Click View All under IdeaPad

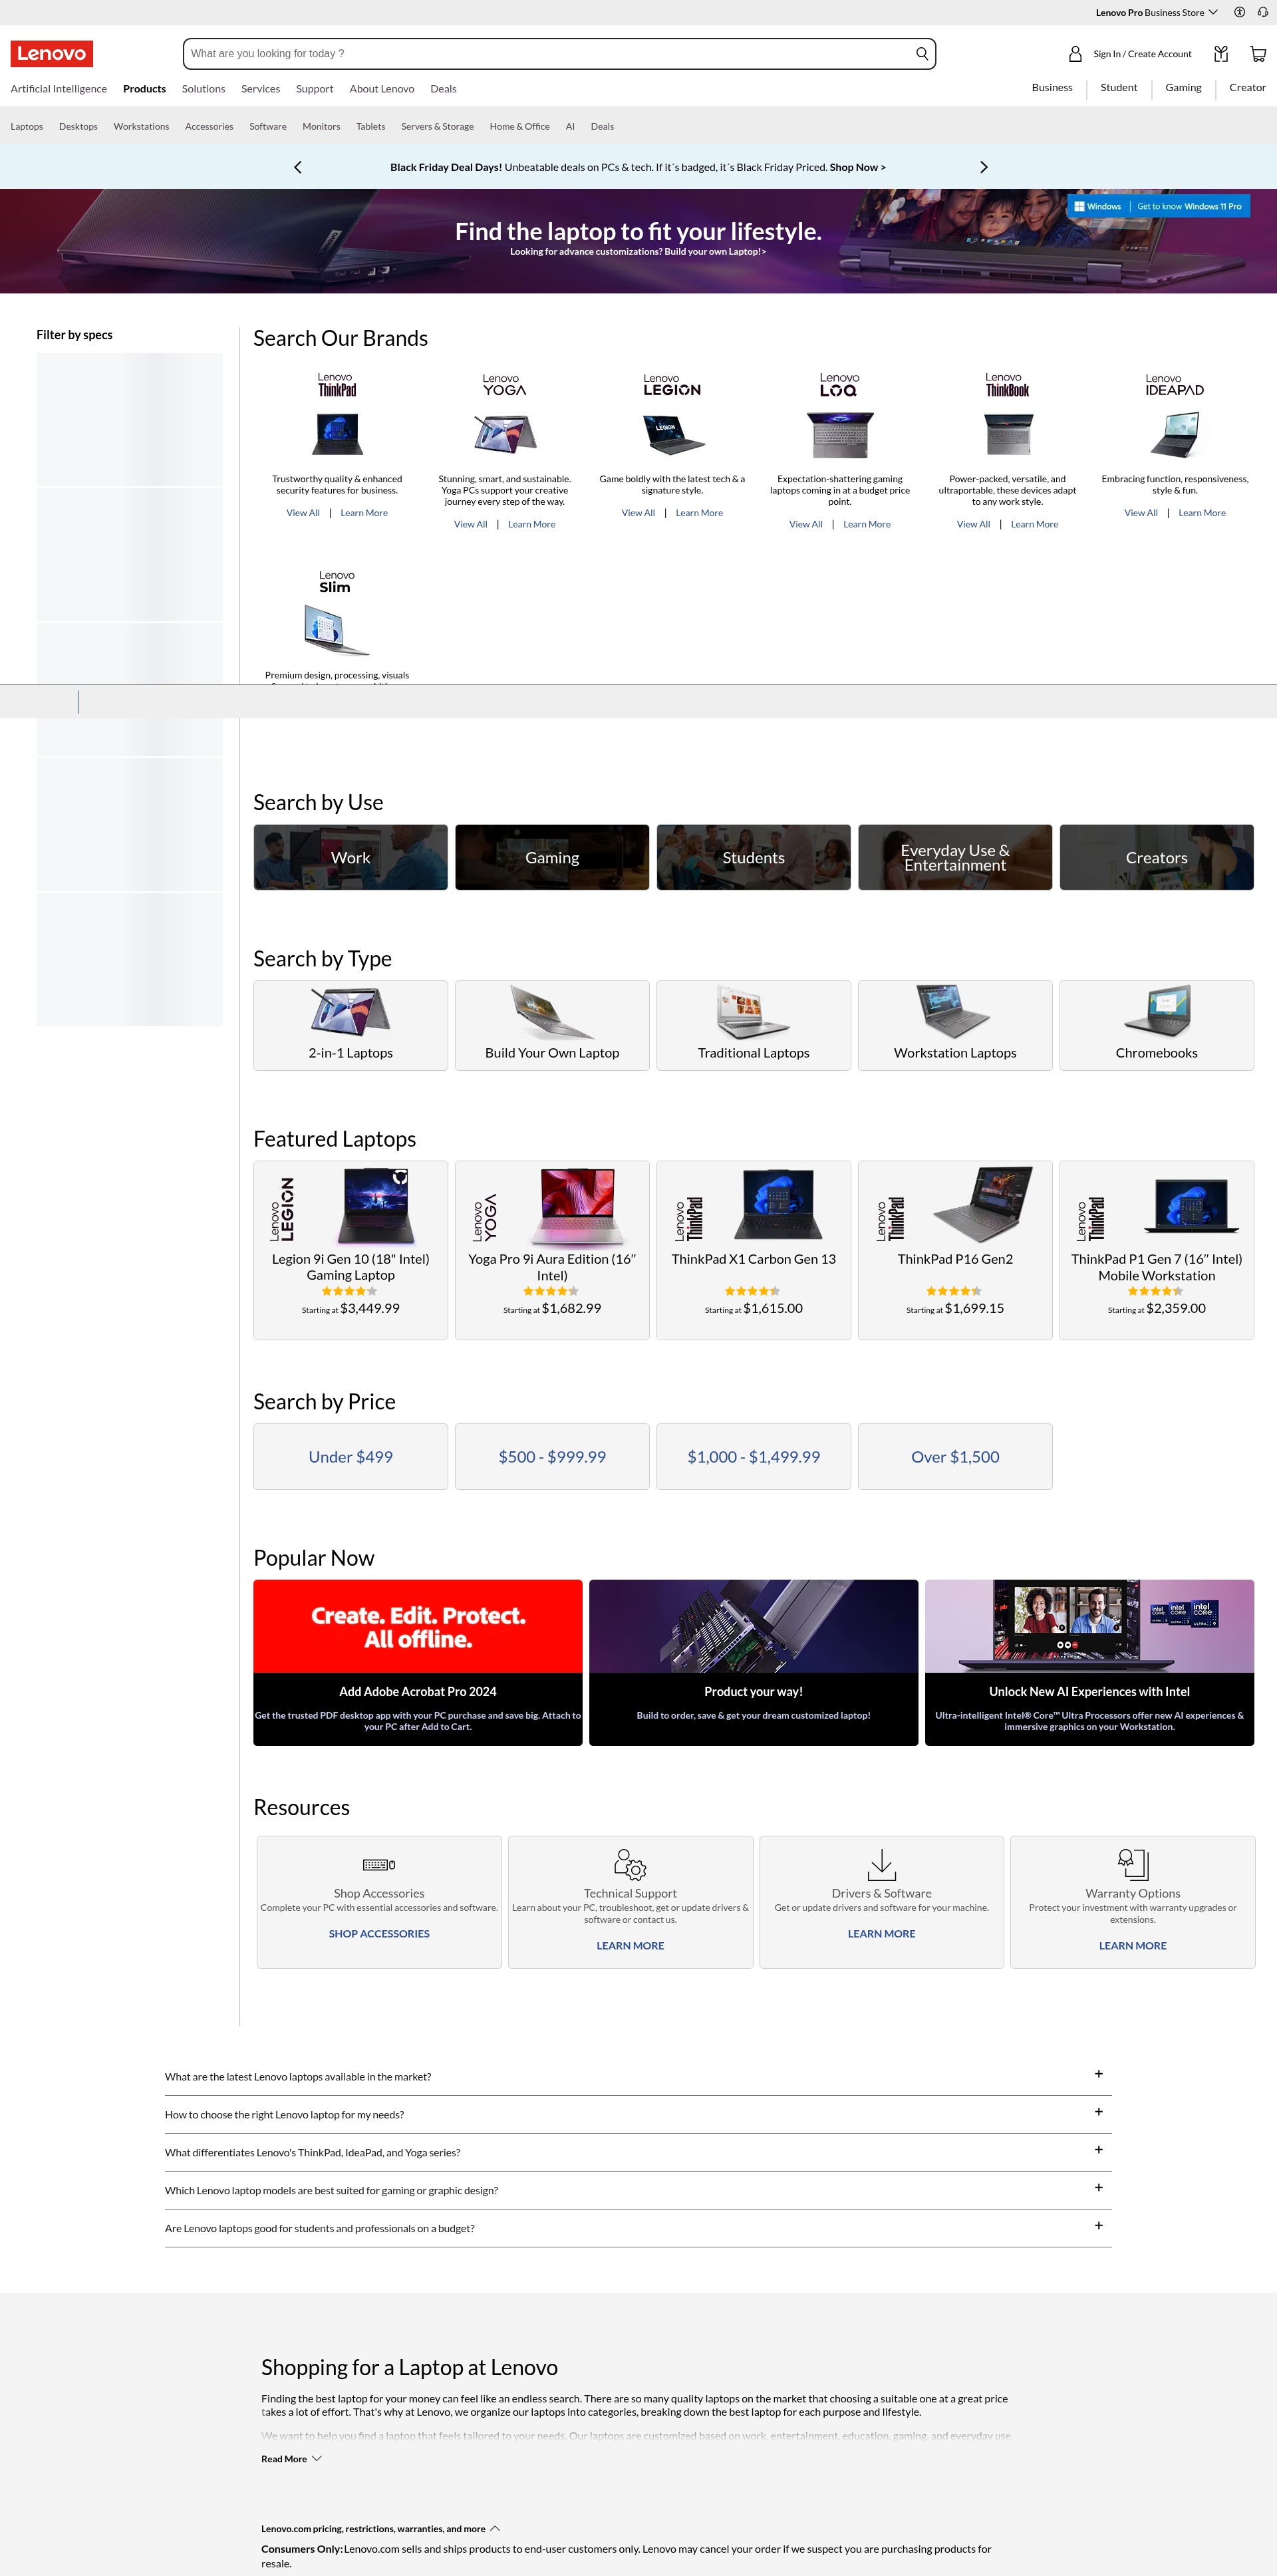tap(1141, 513)
